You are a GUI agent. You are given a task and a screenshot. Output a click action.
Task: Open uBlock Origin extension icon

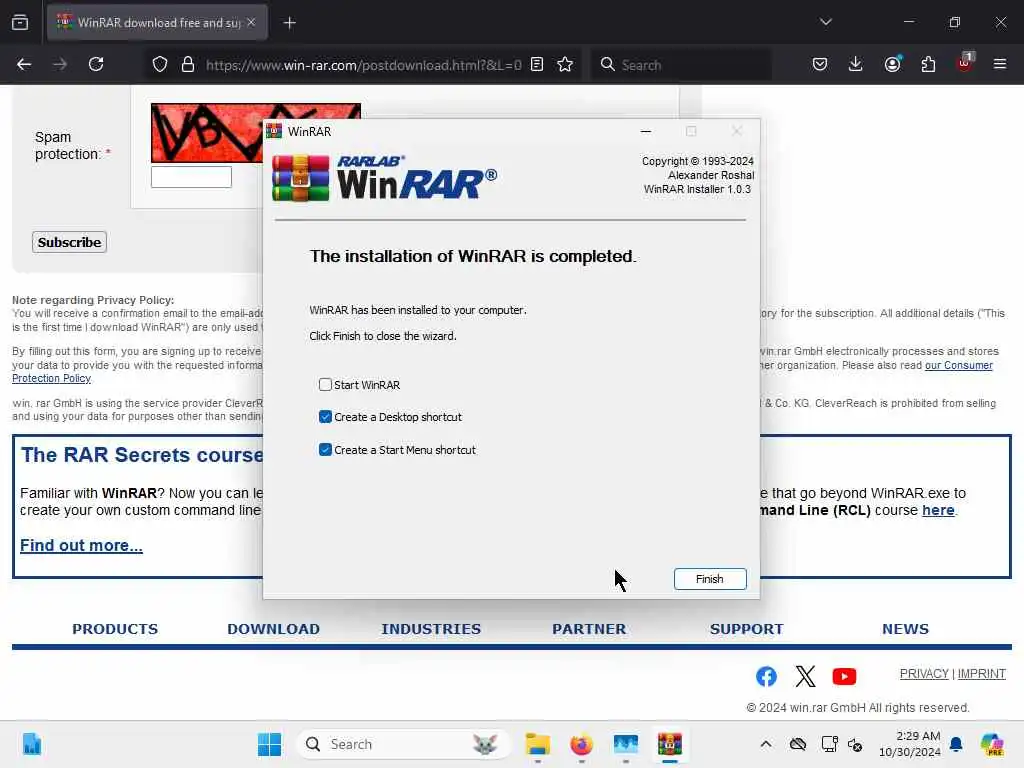[965, 63]
